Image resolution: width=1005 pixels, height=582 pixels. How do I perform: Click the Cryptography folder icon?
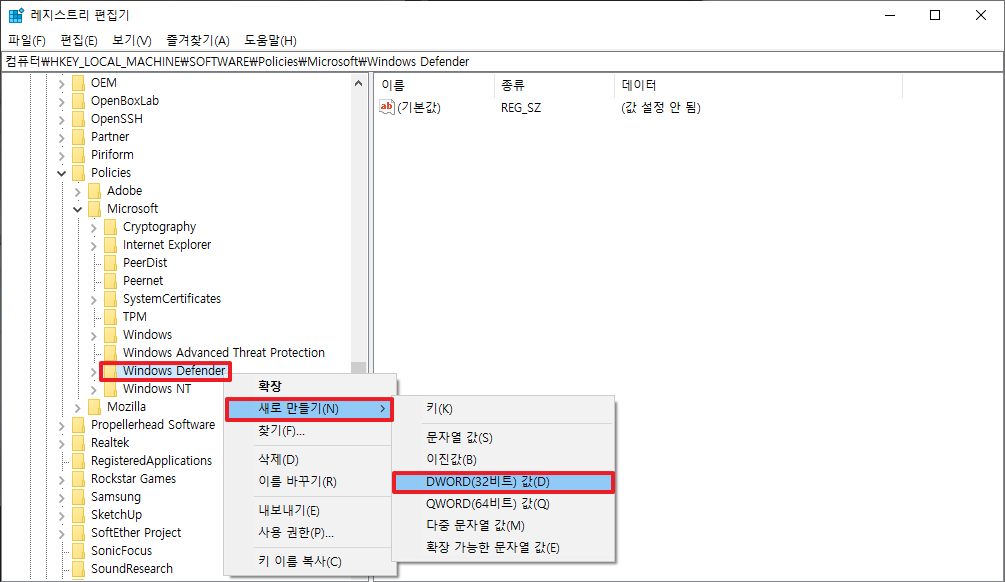tap(111, 226)
